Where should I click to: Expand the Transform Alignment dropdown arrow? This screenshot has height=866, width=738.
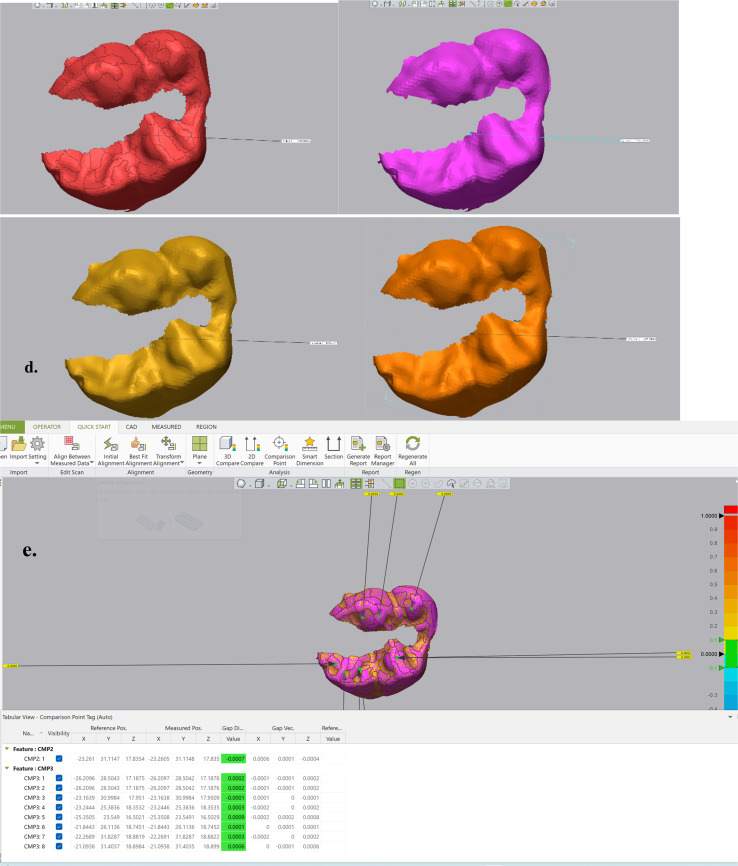(182, 463)
